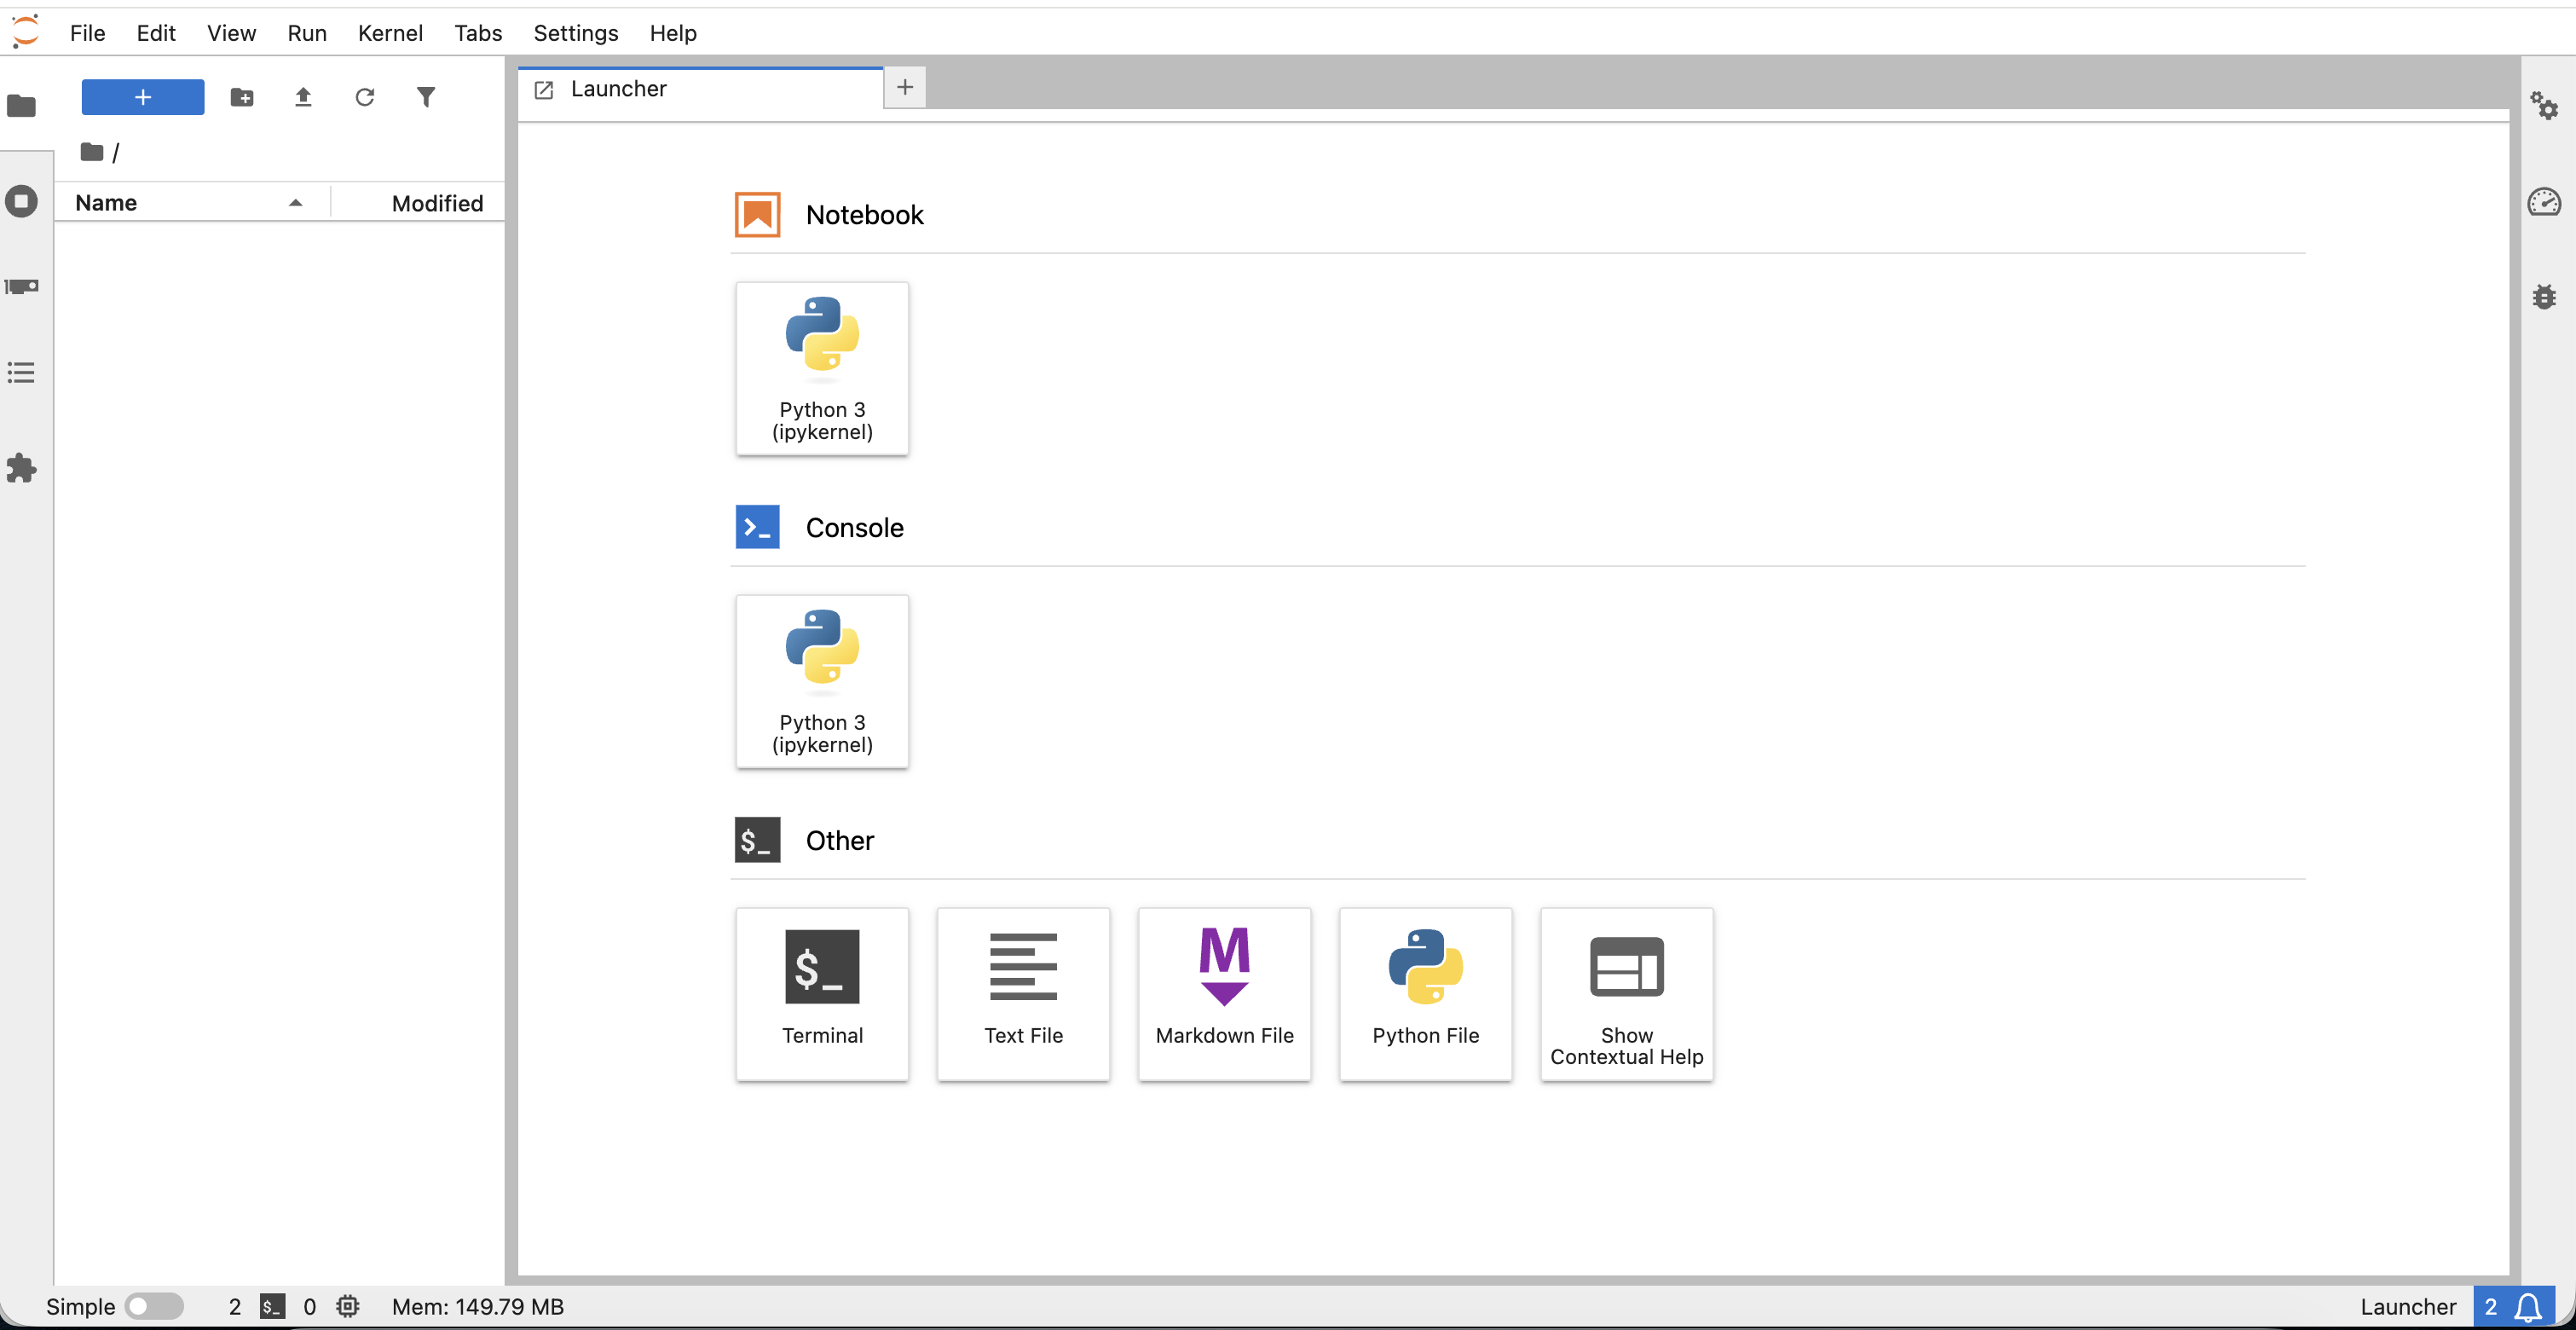Click the file filter funnel icon
This screenshot has height=1330, width=2576.
point(426,97)
